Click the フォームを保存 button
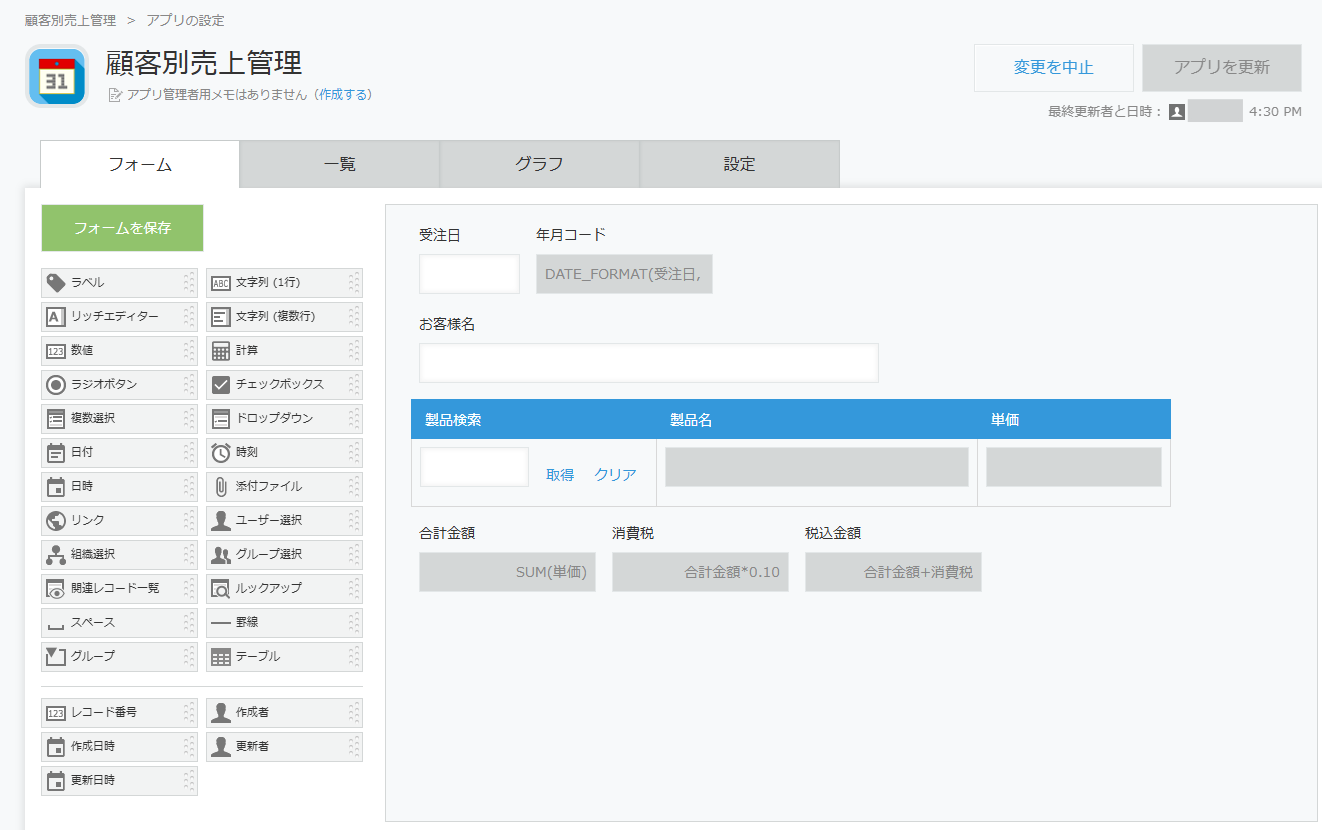Viewport: 1322px width, 830px height. [122, 228]
